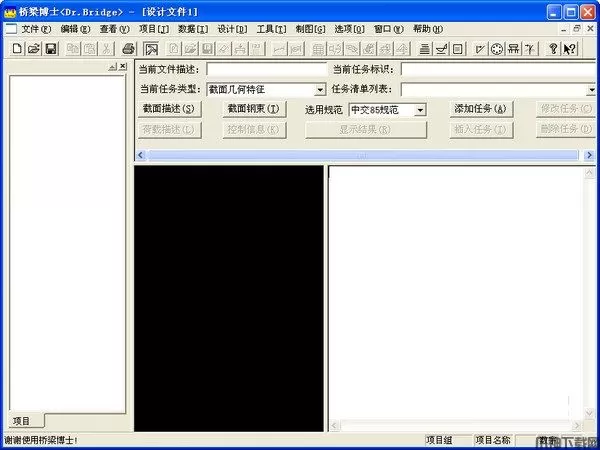This screenshot has width=600, height=450.
Task: Pin the left project panel
Action: tap(112, 67)
